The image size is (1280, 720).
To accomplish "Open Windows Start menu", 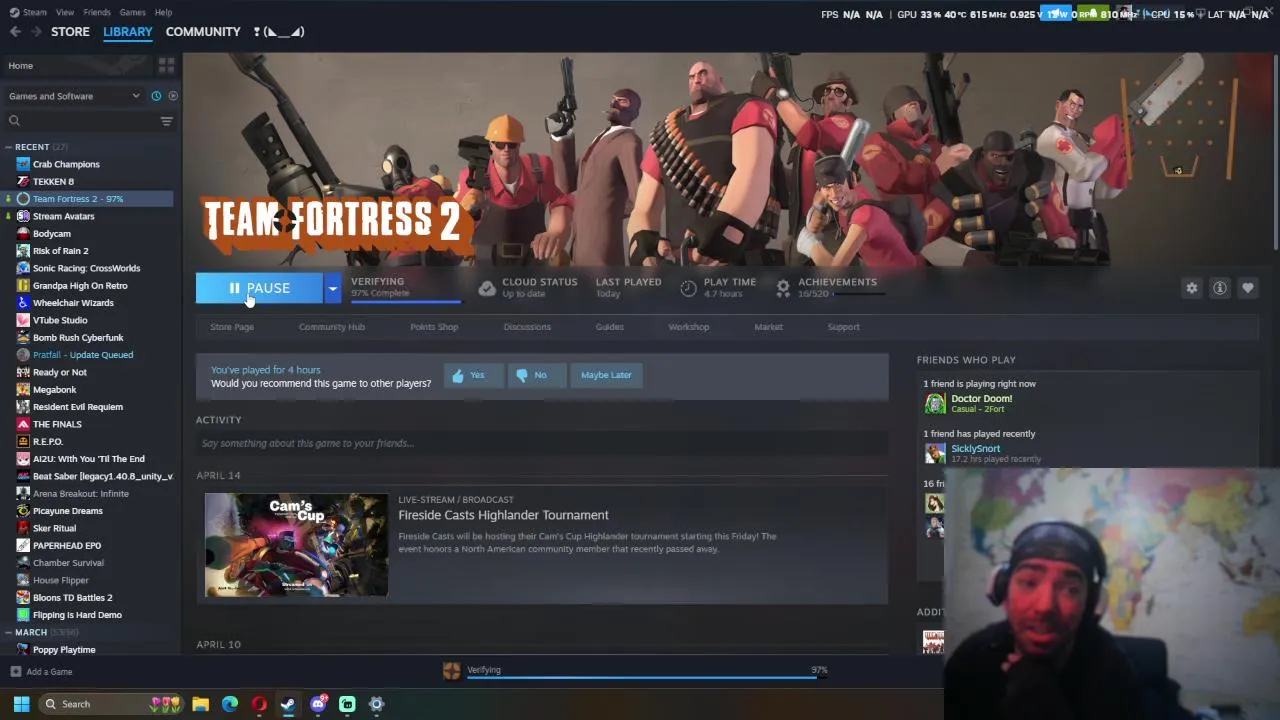I will point(21,704).
